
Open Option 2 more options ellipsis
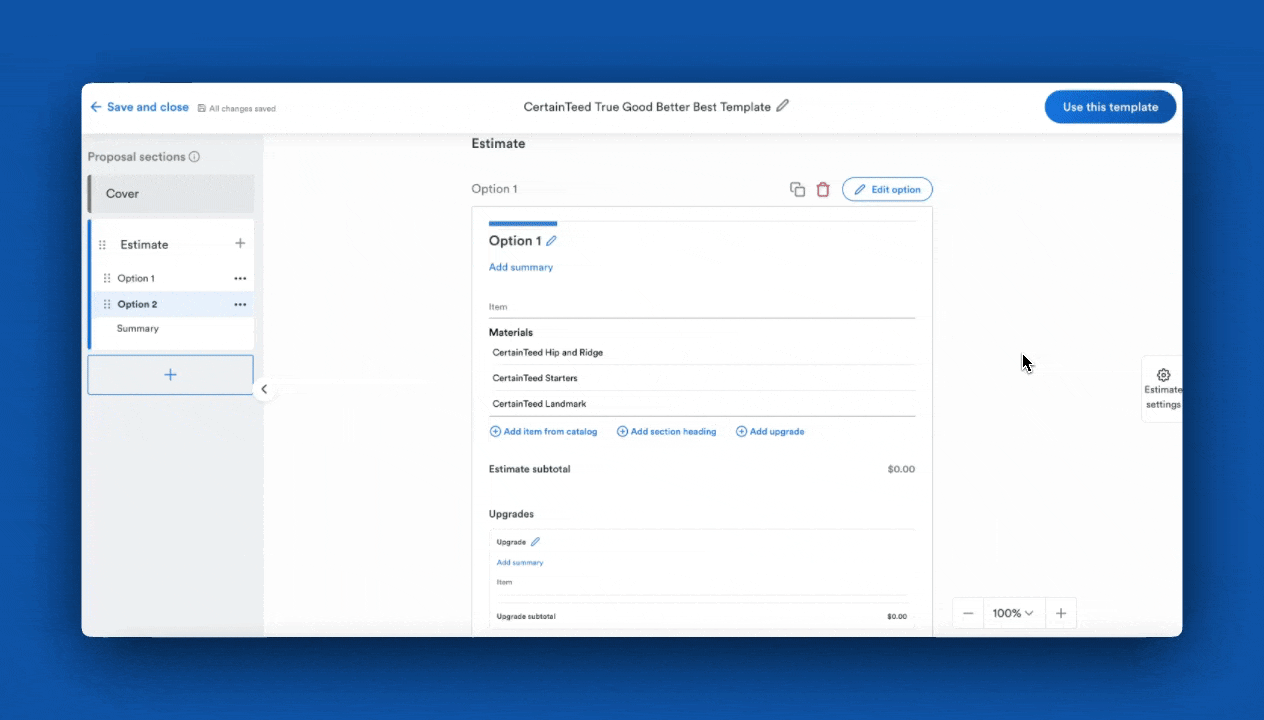tap(240, 304)
